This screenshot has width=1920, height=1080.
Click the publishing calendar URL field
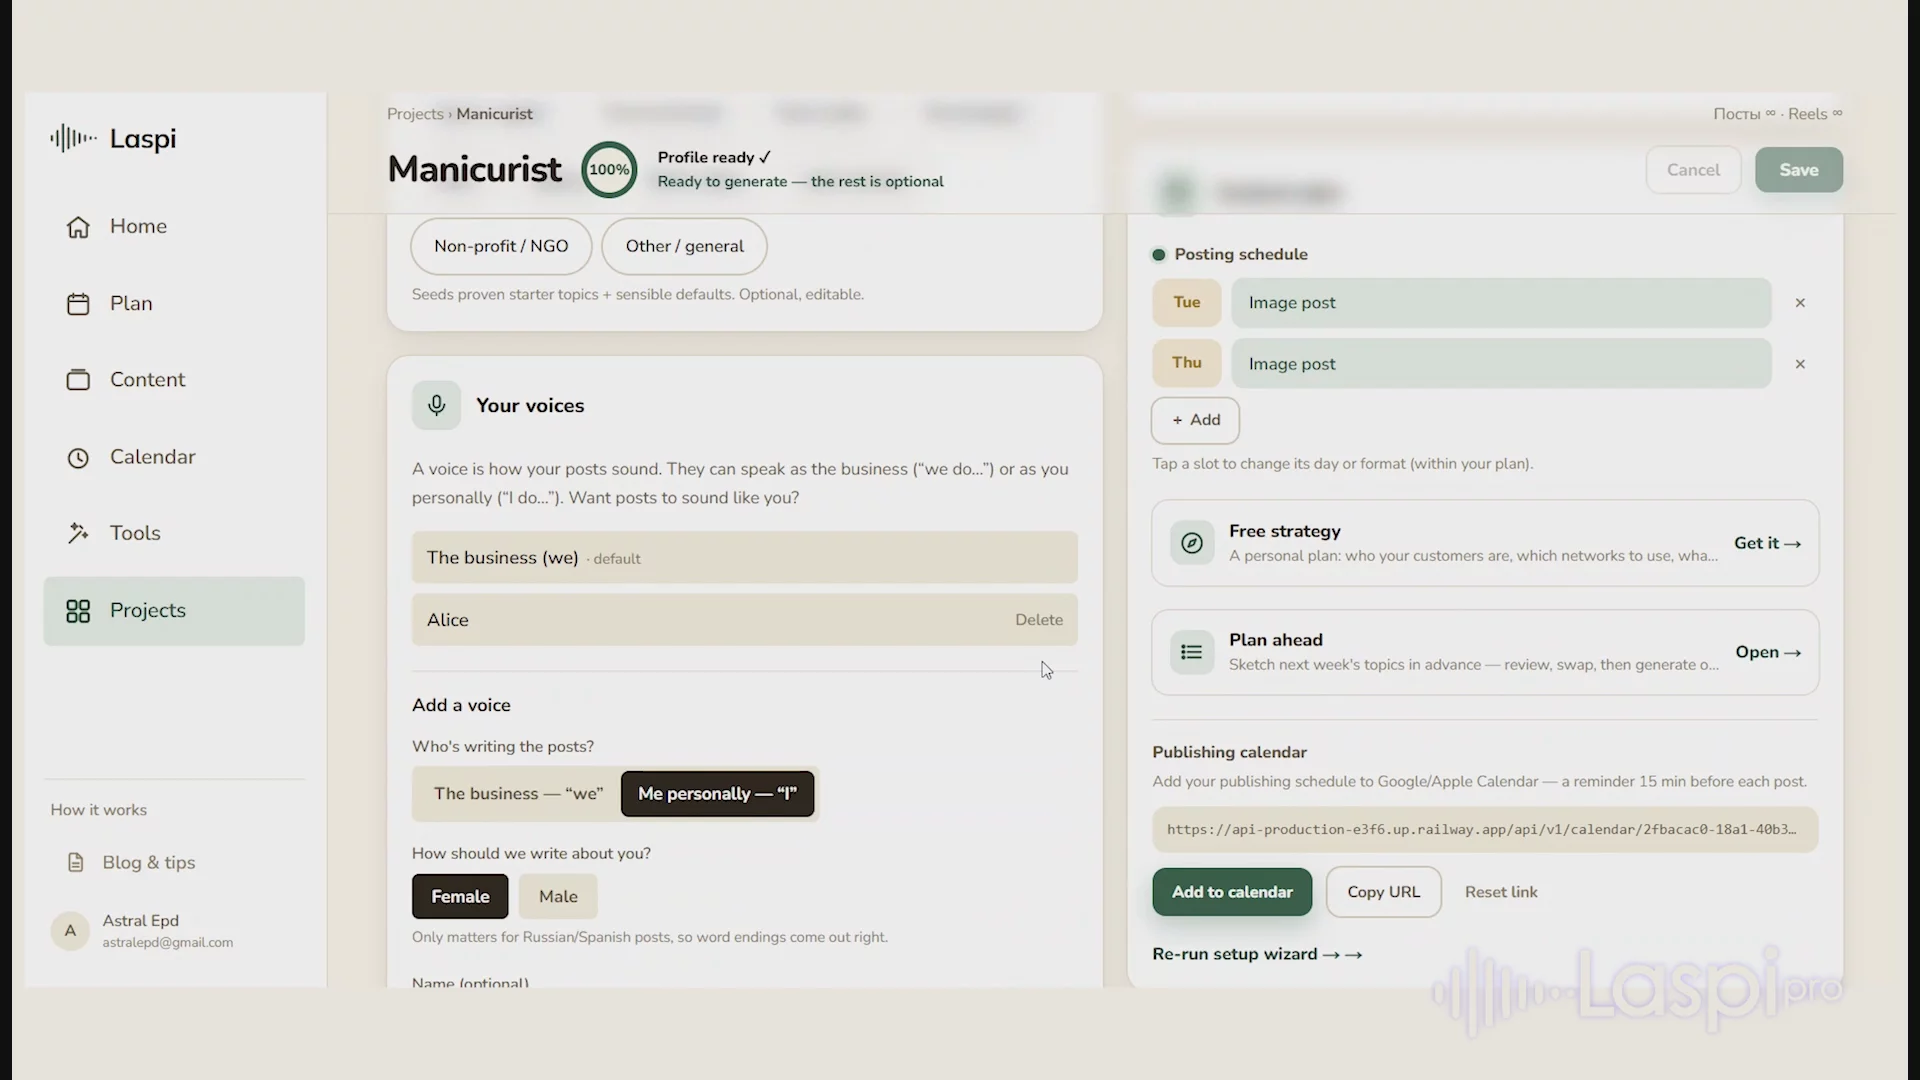1485,830
